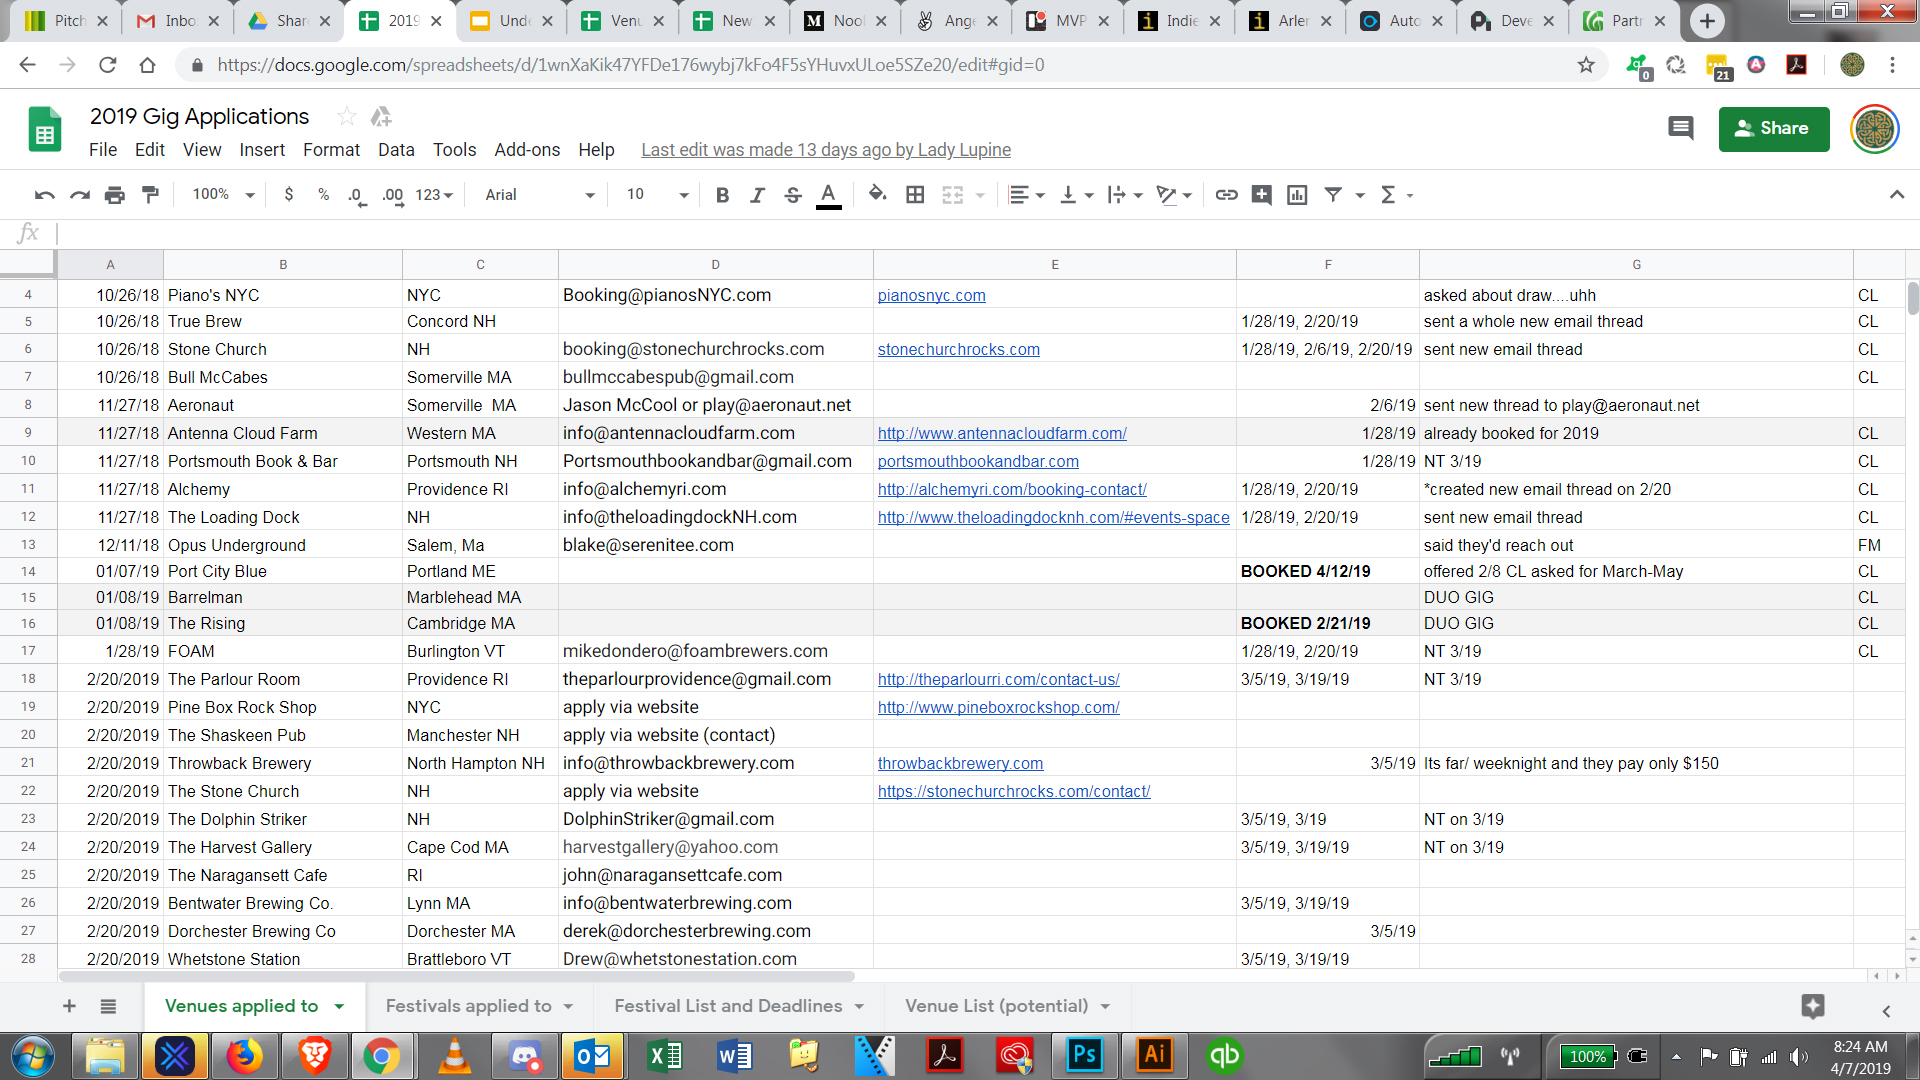Click the Redo icon in toolbar
Screen dimensions: 1920x1080
(x=80, y=195)
